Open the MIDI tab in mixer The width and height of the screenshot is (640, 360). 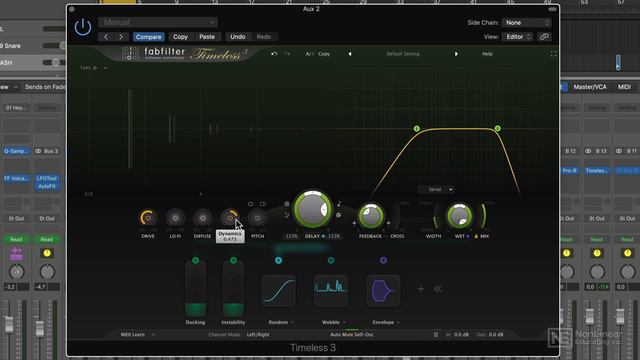(624, 87)
